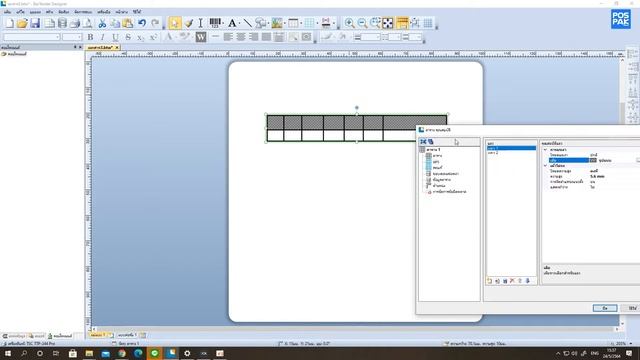Delete row with red X icon in dialog
Viewport: 640px width, 360px height.
coord(512,281)
